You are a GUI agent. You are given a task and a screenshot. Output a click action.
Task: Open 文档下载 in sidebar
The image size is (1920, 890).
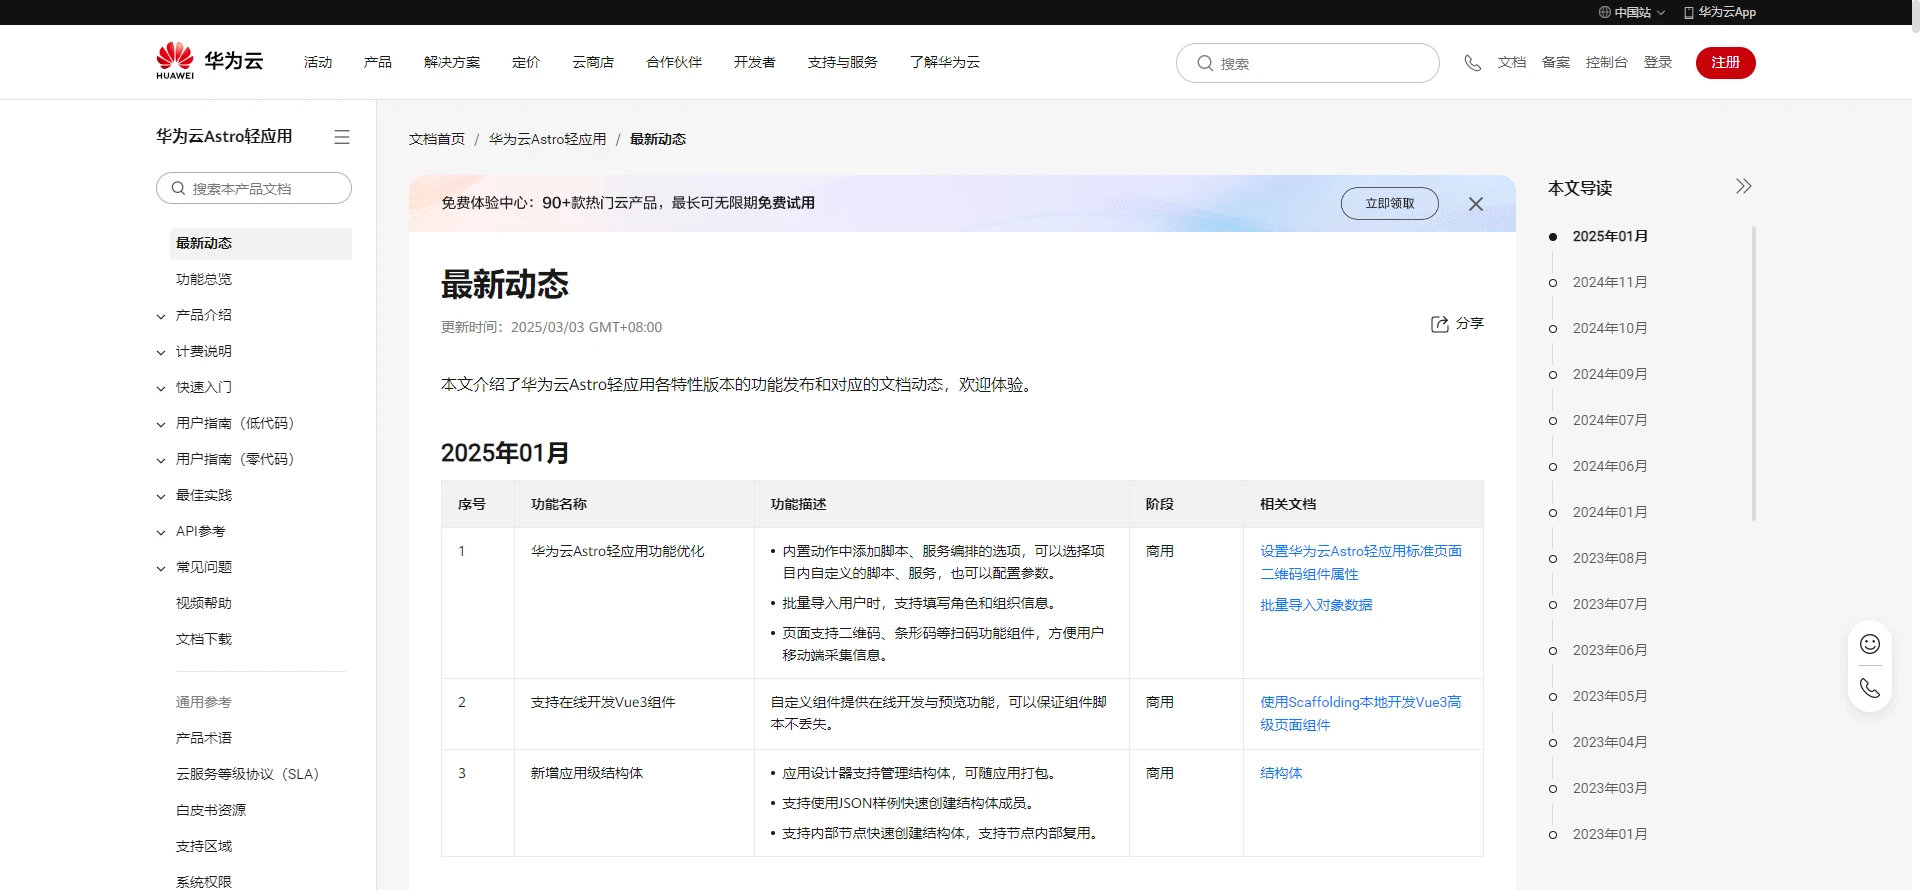point(204,640)
